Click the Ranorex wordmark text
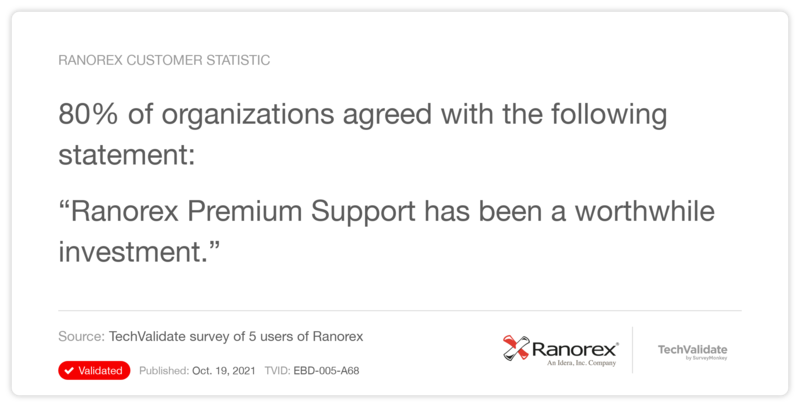This screenshot has height=407, width=800. [575, 349]
